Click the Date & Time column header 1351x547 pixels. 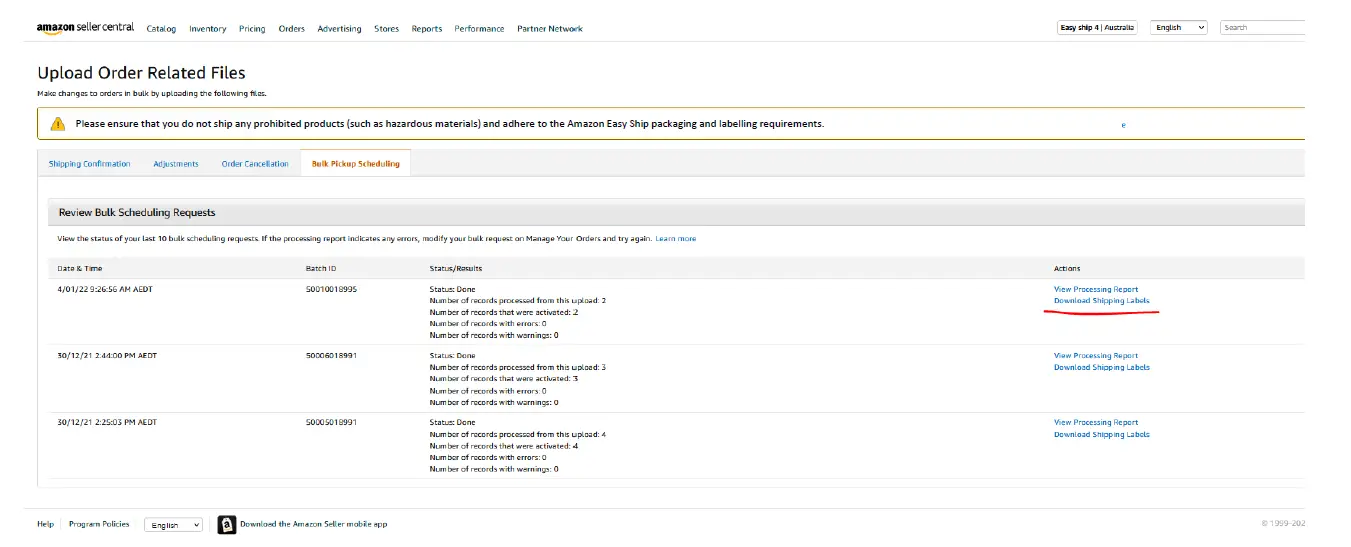[x=80, y=269]
